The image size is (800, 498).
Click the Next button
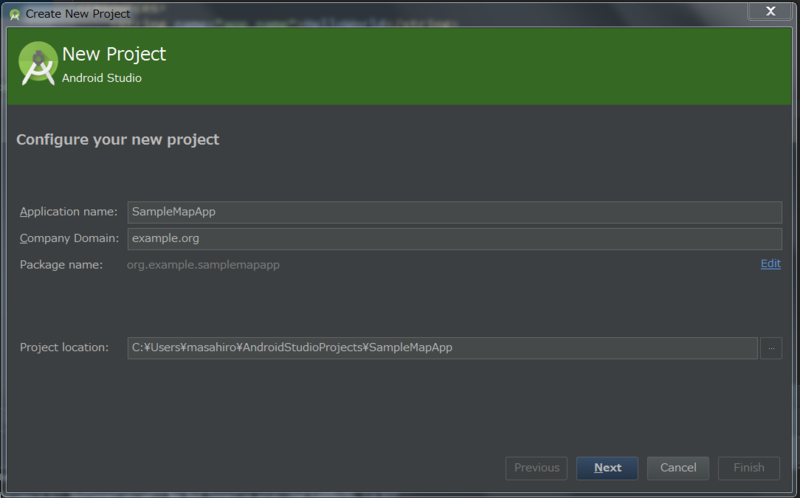pos(607,468)
